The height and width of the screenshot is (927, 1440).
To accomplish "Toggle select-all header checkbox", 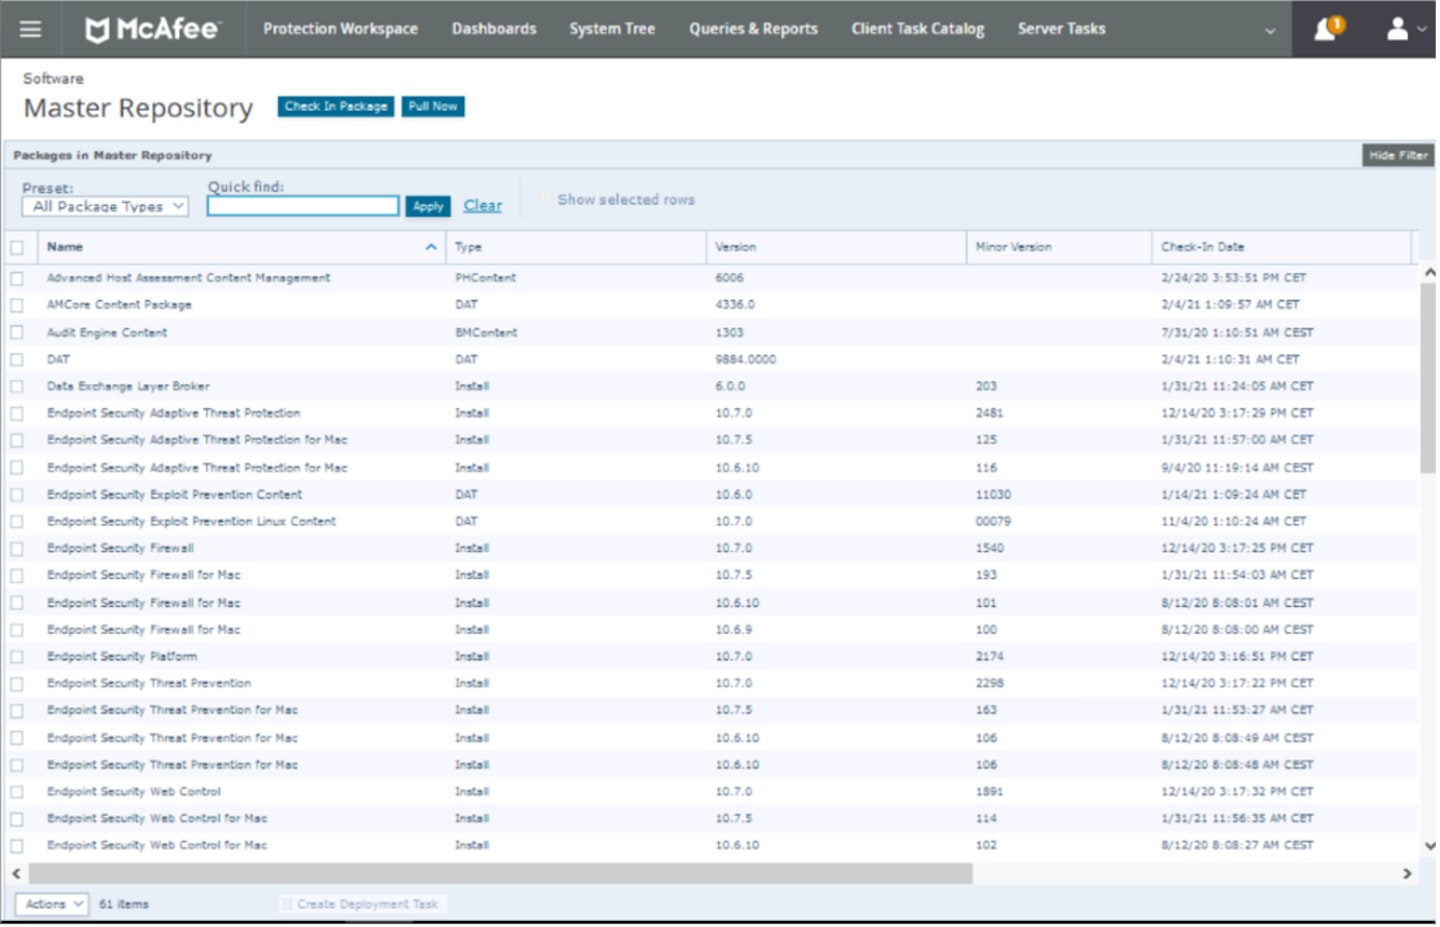I will coord(17,248).
